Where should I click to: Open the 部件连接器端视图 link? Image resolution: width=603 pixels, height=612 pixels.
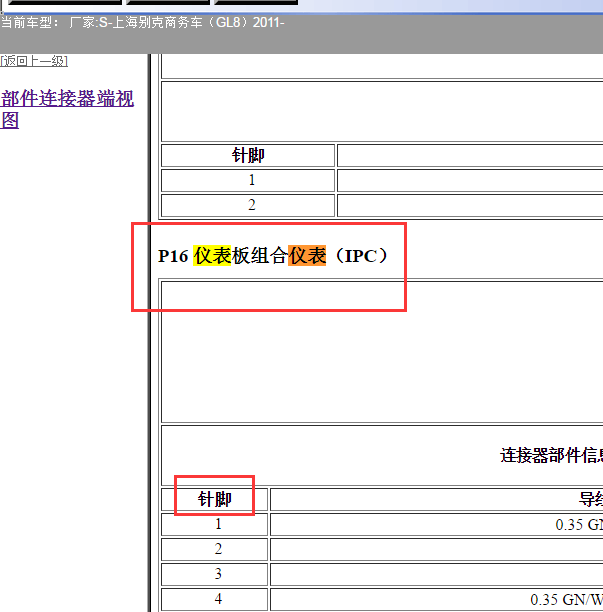coord(67,109)
